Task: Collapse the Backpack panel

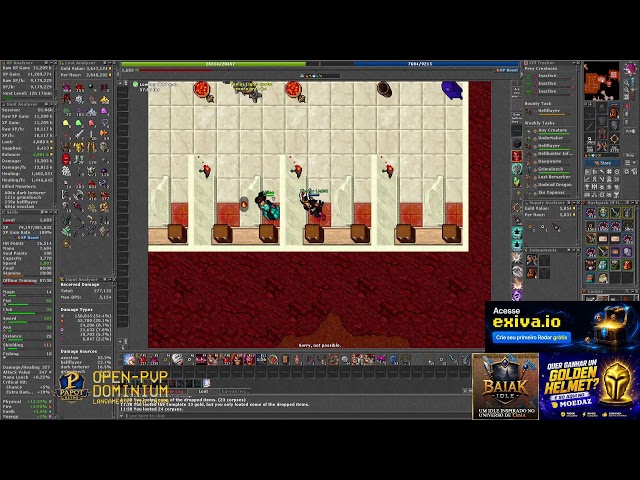Action: point(632,203)
